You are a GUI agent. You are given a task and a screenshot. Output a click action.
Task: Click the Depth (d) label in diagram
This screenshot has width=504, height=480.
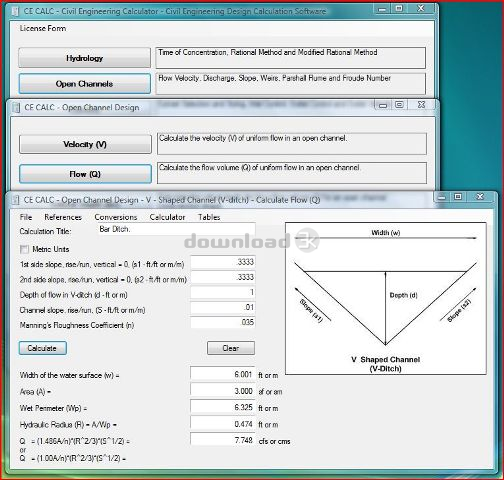pyautogui.click(x=403, y=295)
